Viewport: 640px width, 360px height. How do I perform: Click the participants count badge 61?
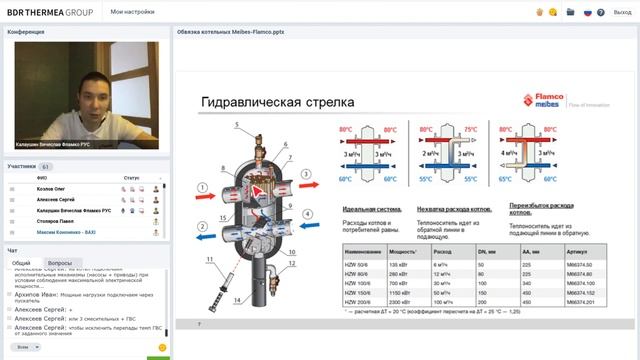[x=45, y=167]
